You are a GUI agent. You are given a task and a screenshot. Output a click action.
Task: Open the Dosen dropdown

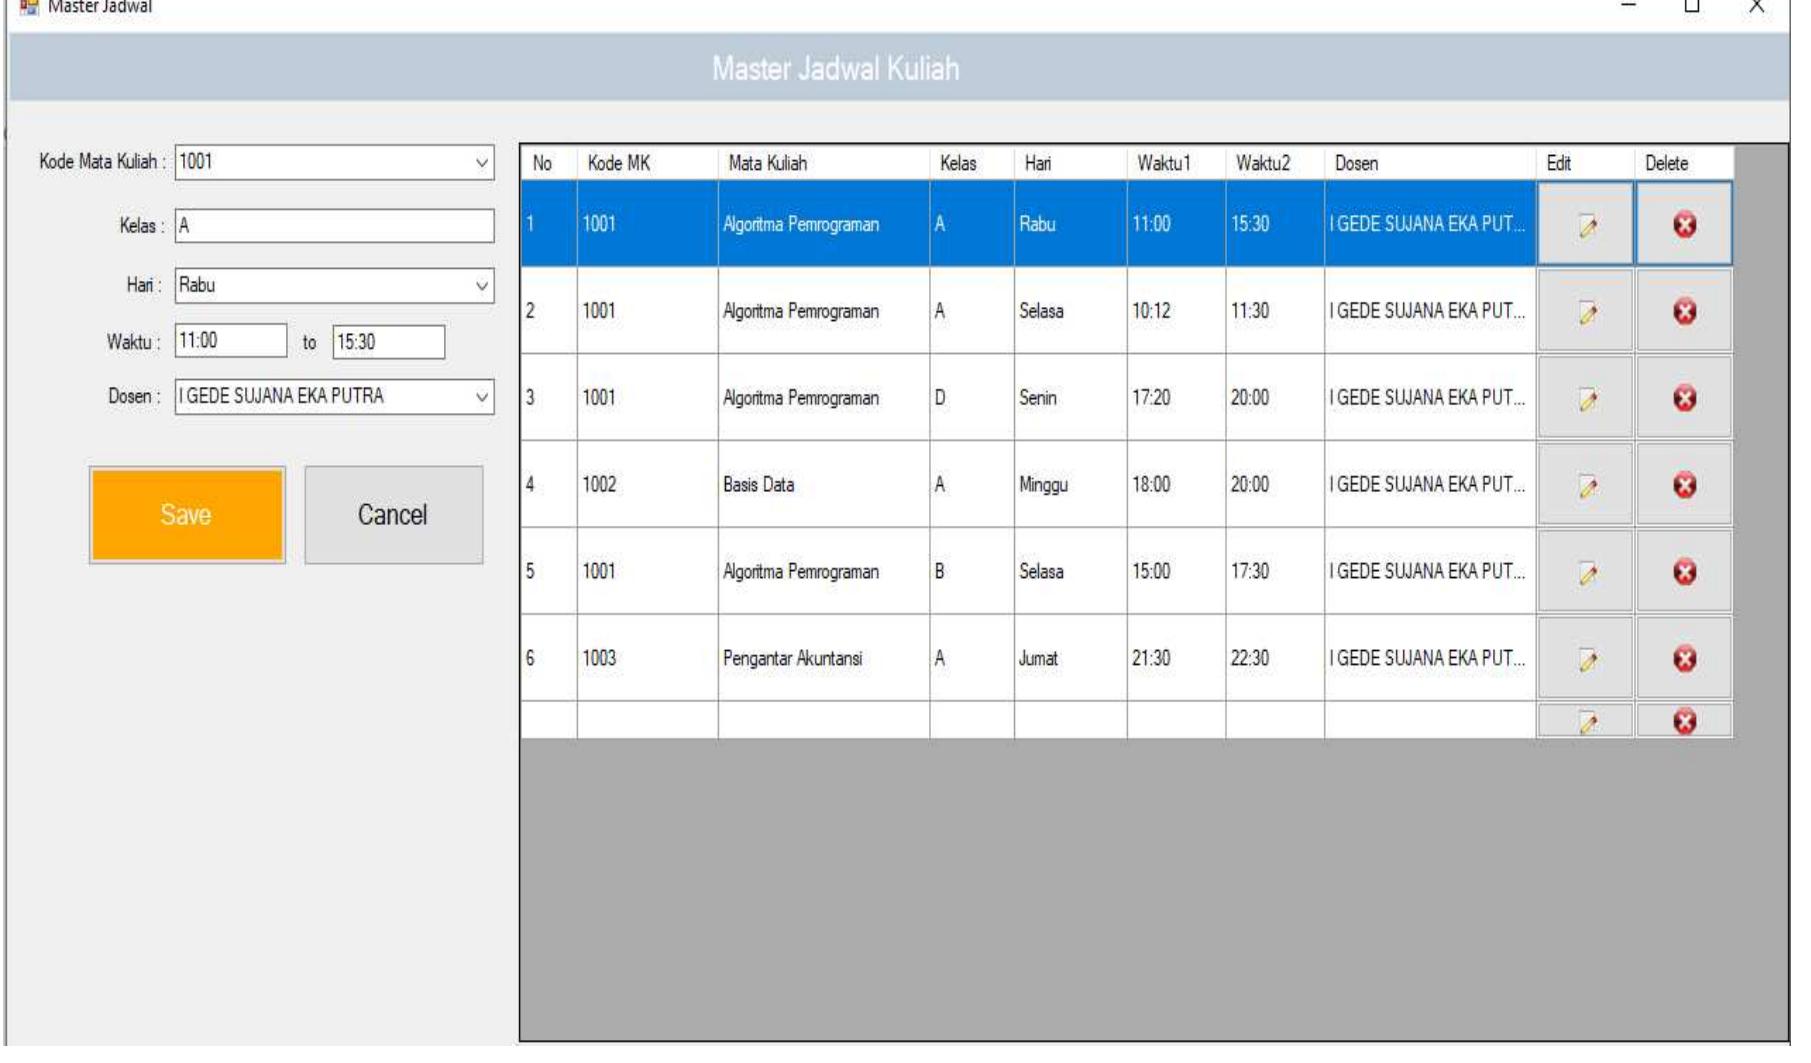(x=482, y=397)
